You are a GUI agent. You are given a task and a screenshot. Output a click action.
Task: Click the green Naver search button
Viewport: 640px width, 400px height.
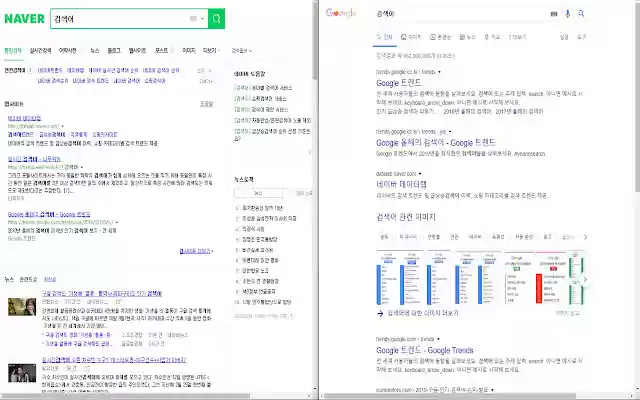click(x=216, y=19)
